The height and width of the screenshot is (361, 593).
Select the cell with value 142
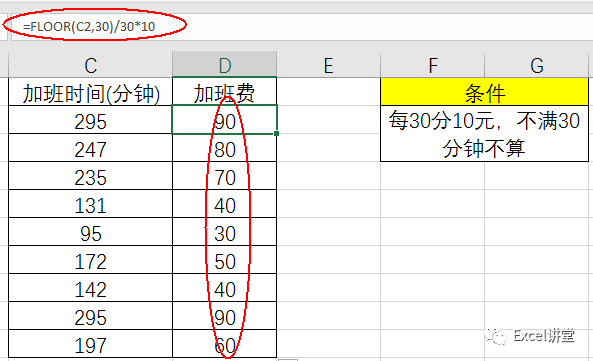pos(90,288)
